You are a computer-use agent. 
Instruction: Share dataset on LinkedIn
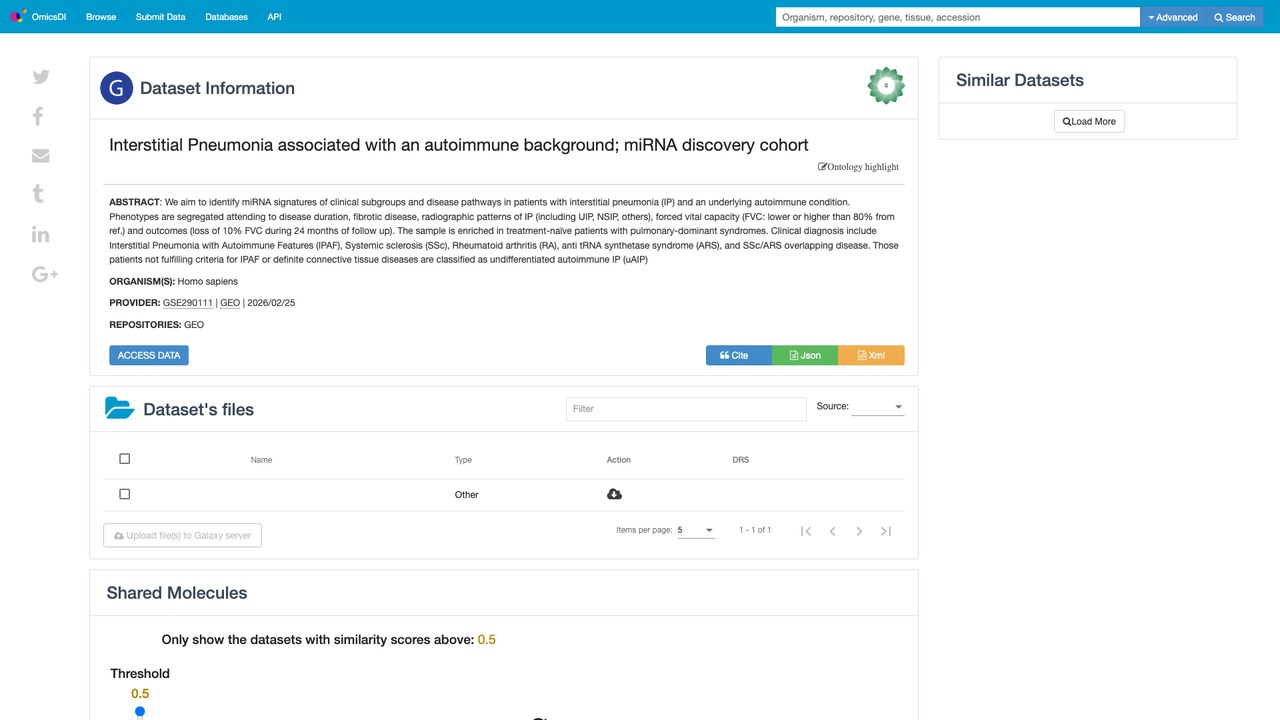pyautogui.click(x=41, y=234)
